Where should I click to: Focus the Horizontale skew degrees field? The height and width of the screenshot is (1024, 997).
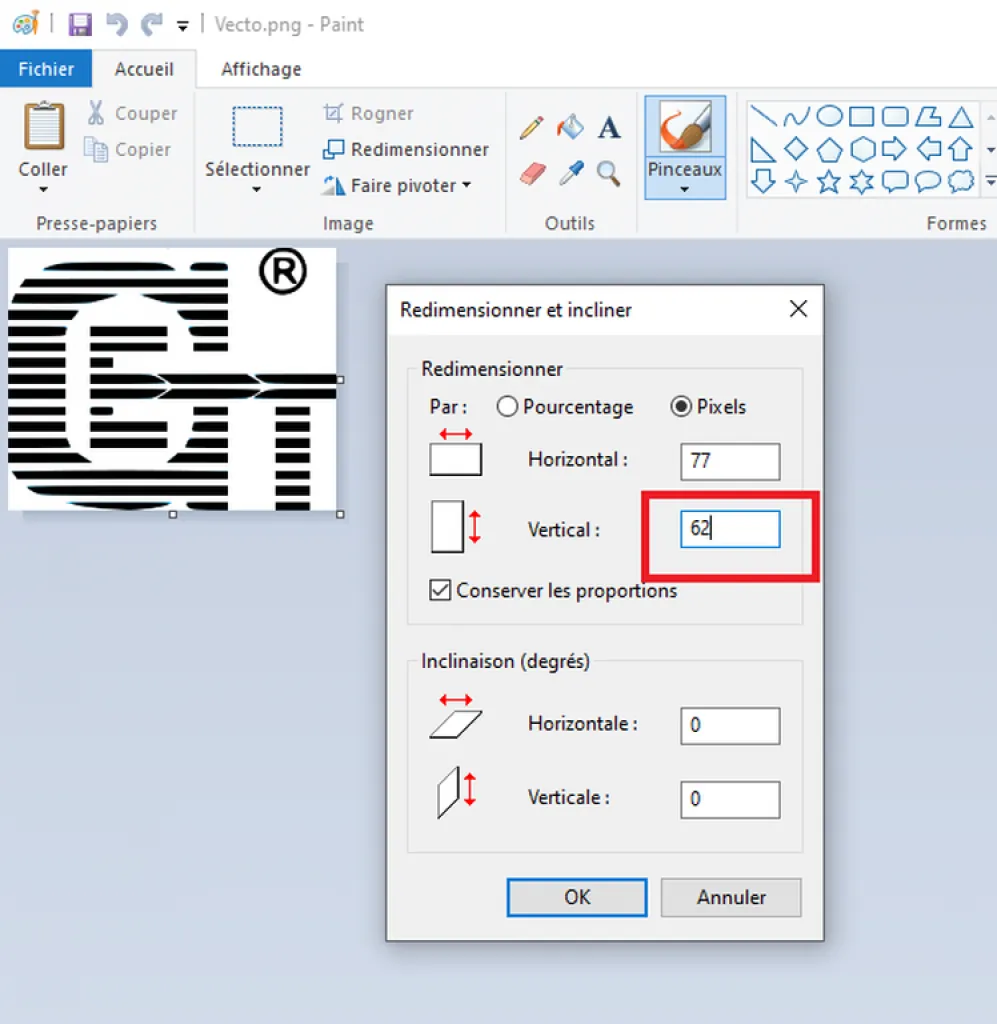point(730,726)
